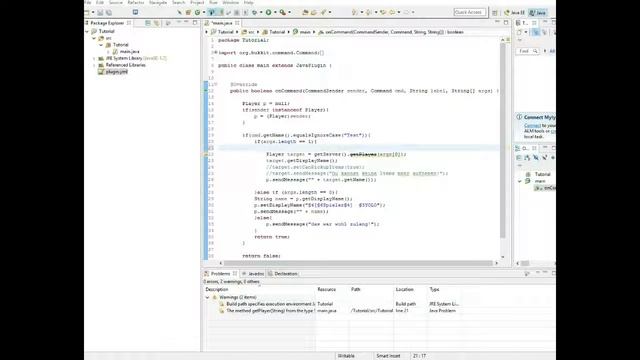Click the Previous Annotation toolbar icon

click(x=369, y=13)
